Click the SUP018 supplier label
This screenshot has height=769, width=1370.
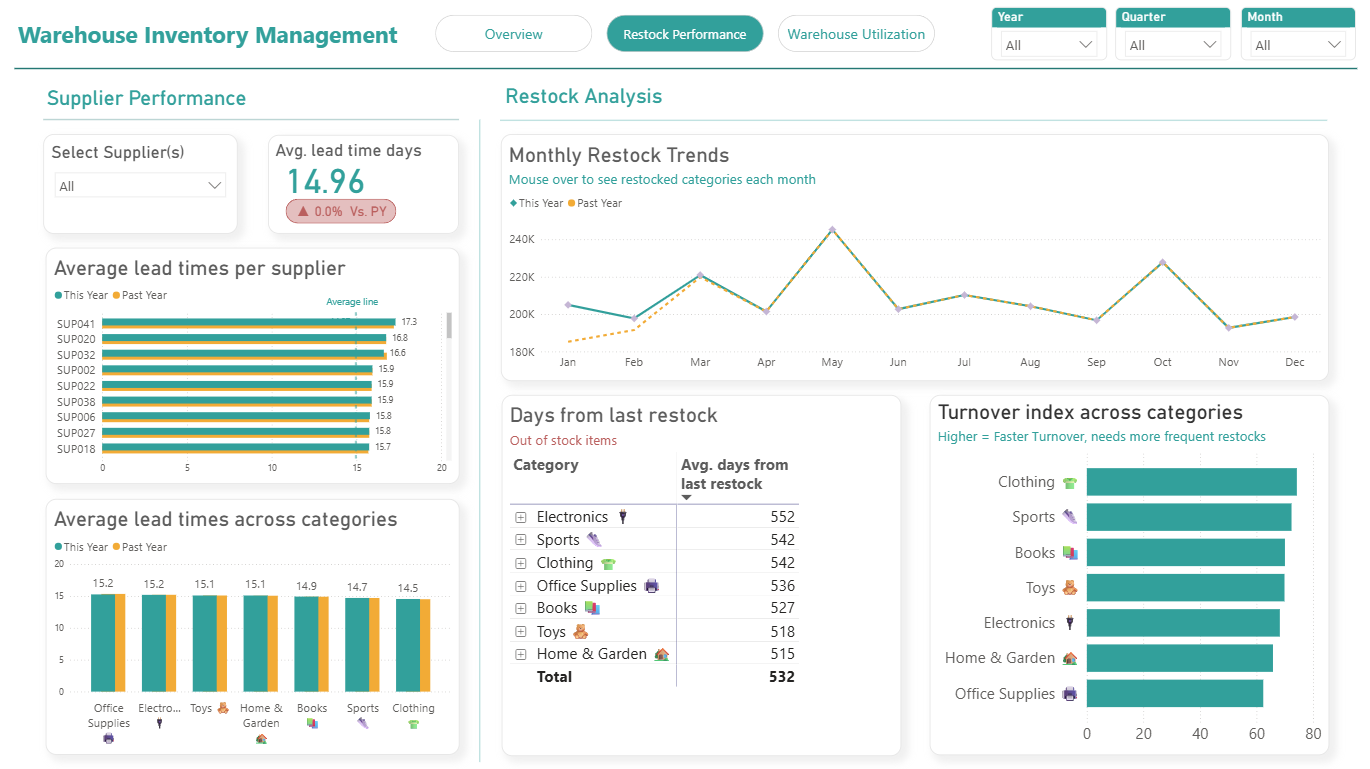(76, 449)
